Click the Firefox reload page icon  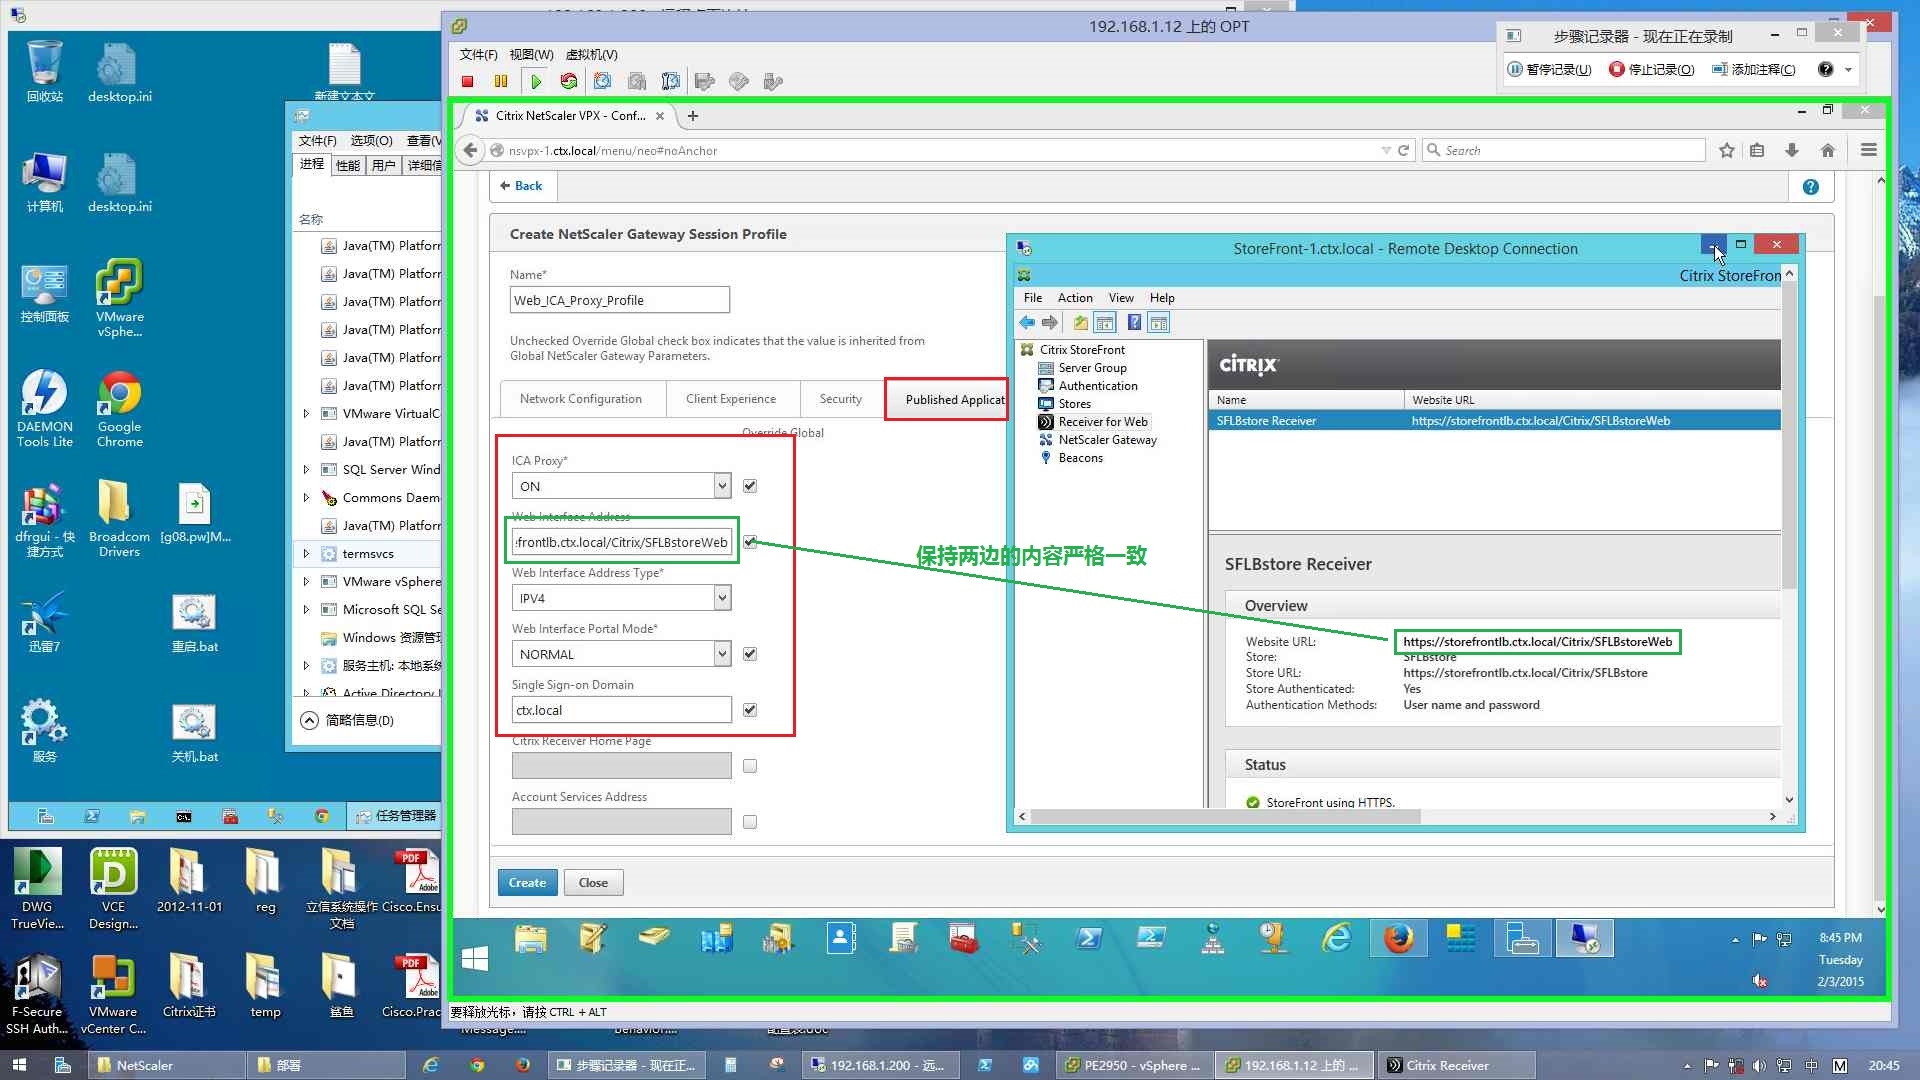(x=1403, y=150)
